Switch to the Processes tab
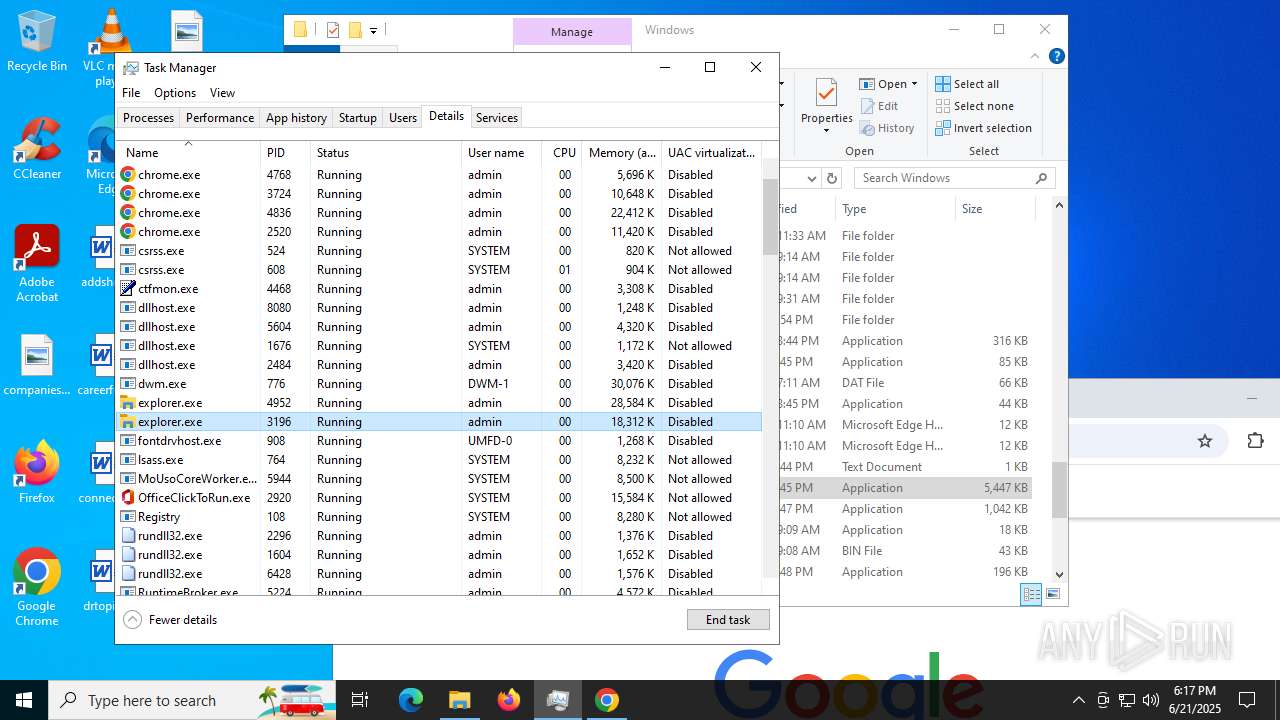1280x720 pixels. click(148, 118)
